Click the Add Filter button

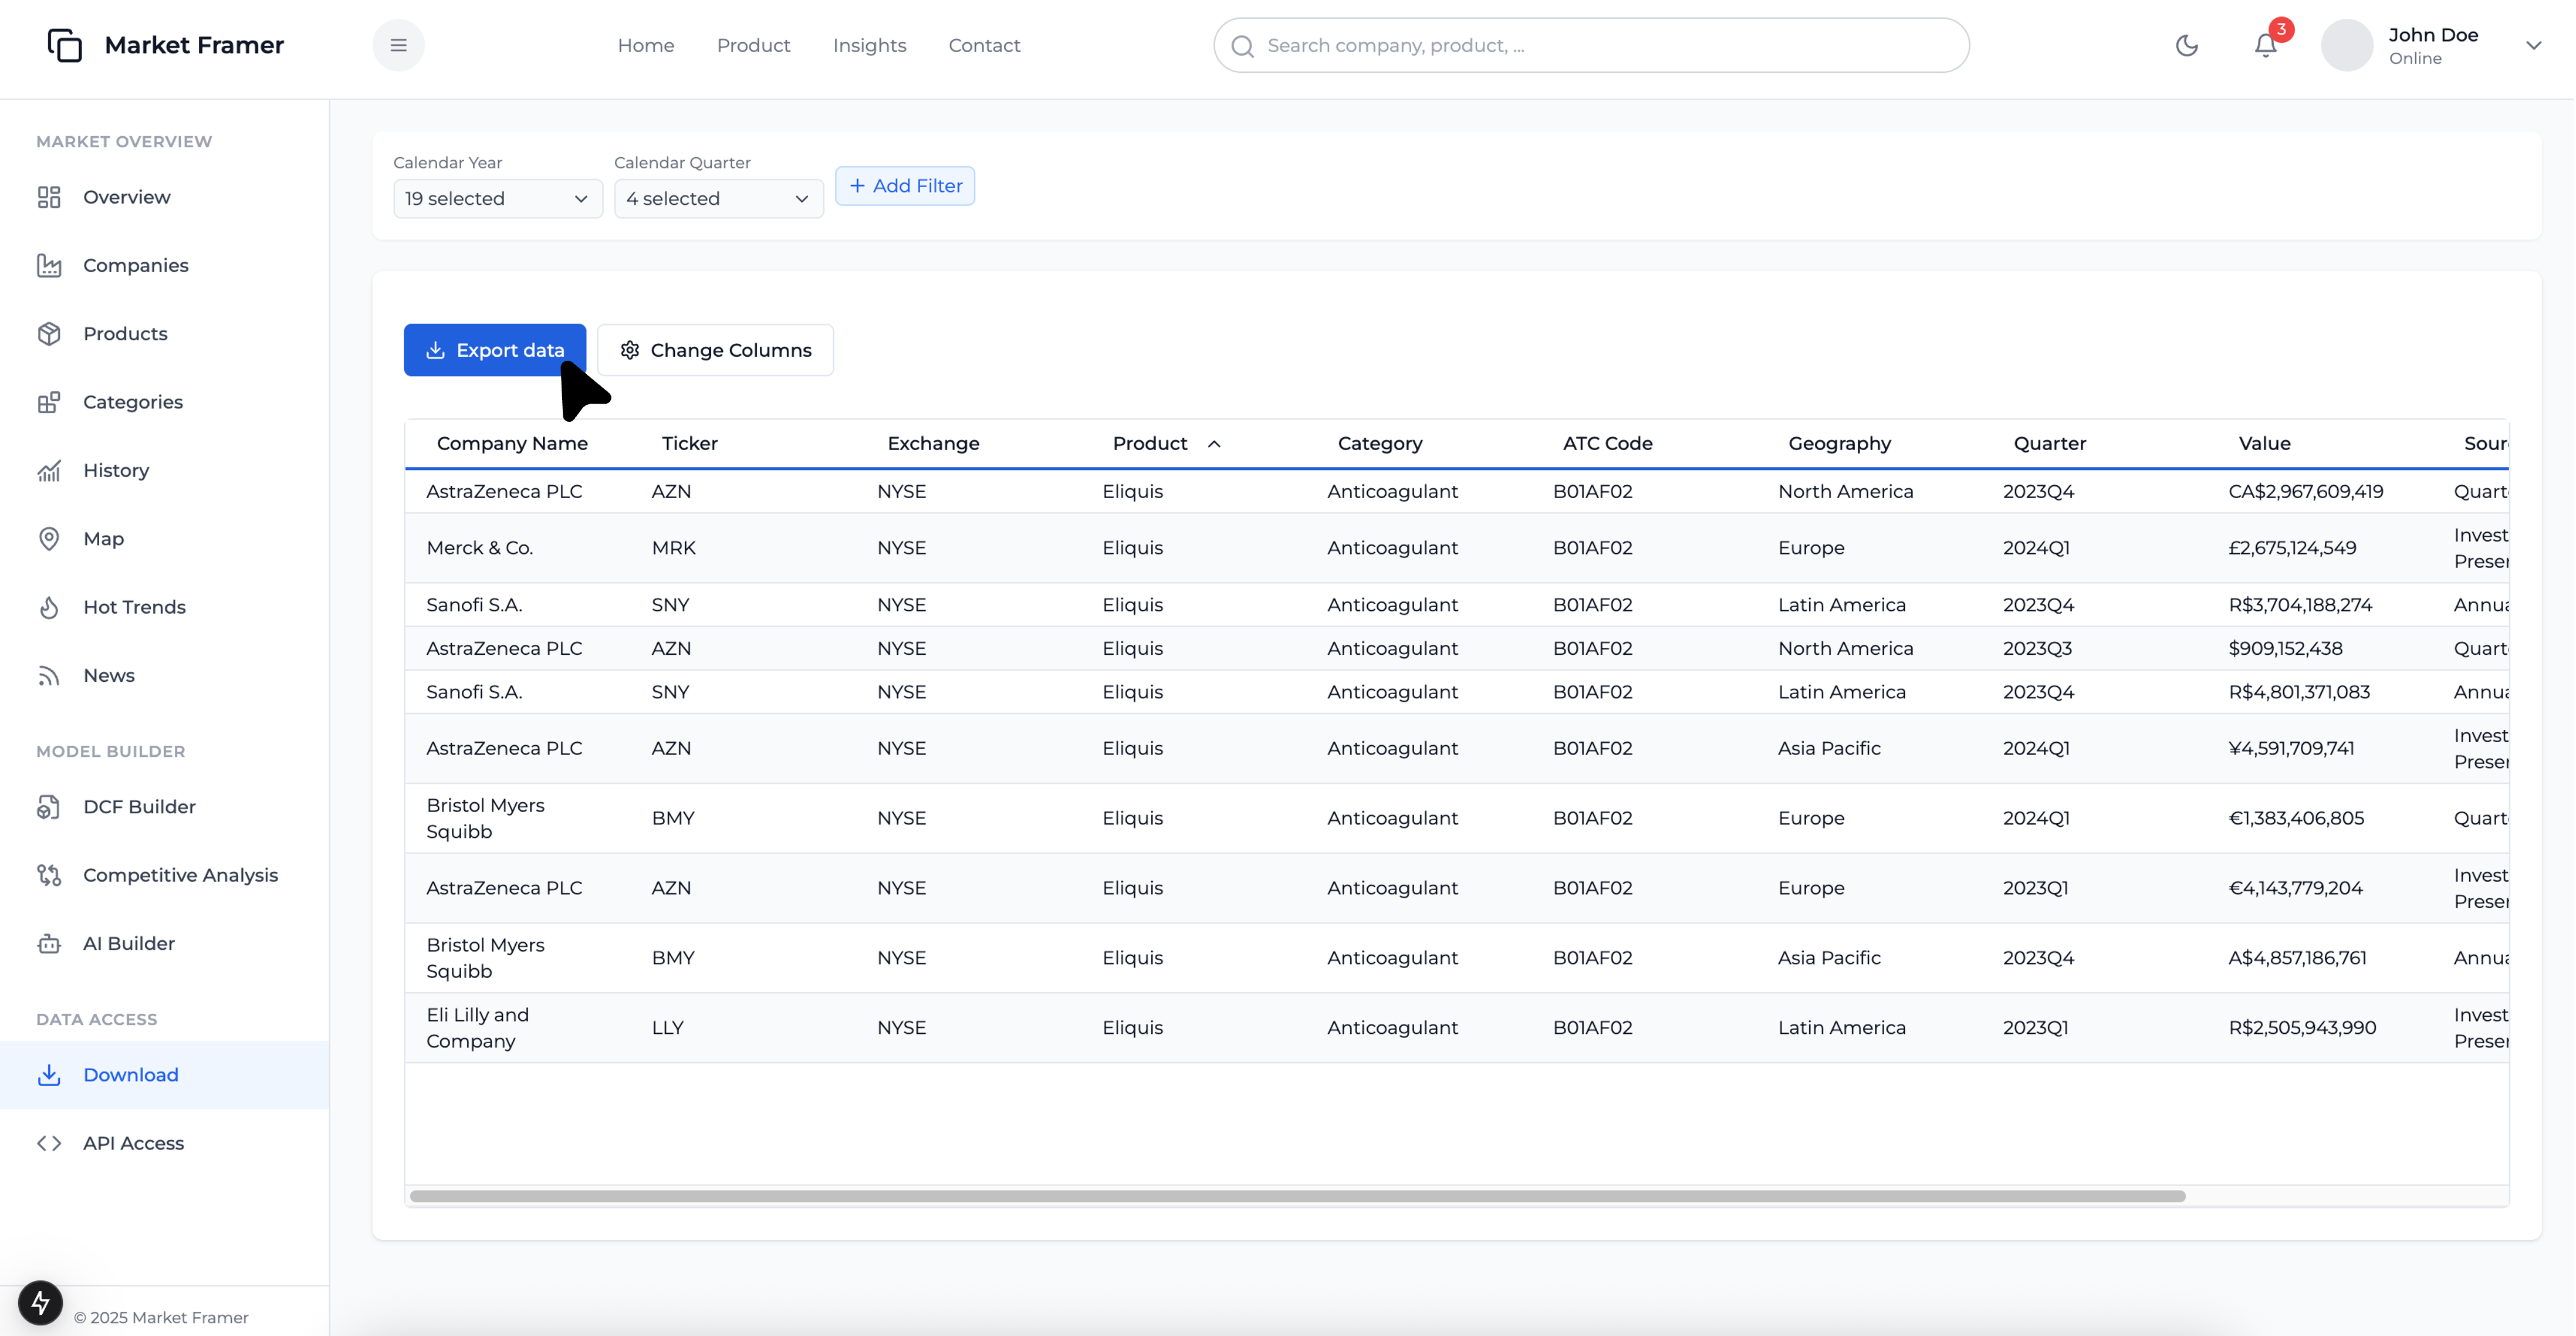(x=904, y=186)
